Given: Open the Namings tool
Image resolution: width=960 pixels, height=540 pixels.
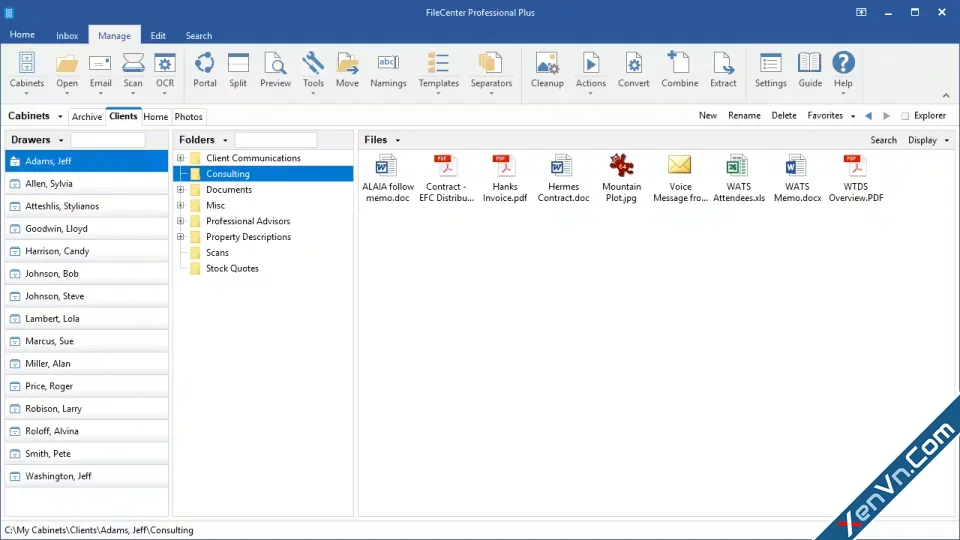Looking at the screenshot, I should coord(388,70).
